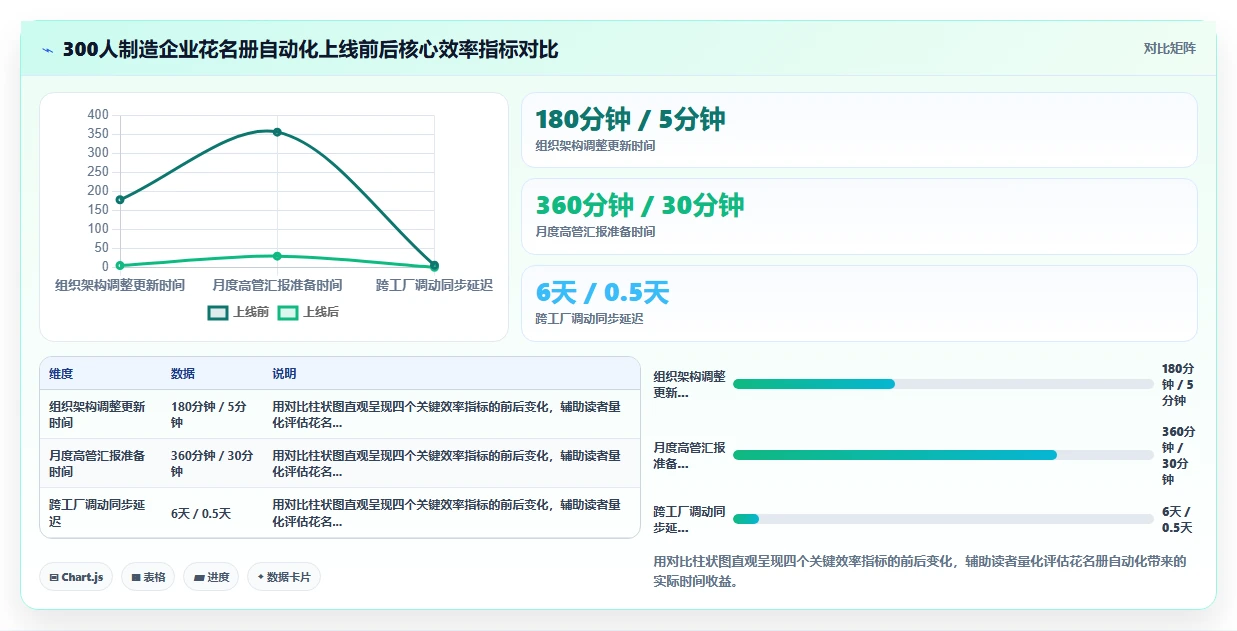1237x631 pixels.
Task: Click the y-axis value 400
Action: point(98,115)
